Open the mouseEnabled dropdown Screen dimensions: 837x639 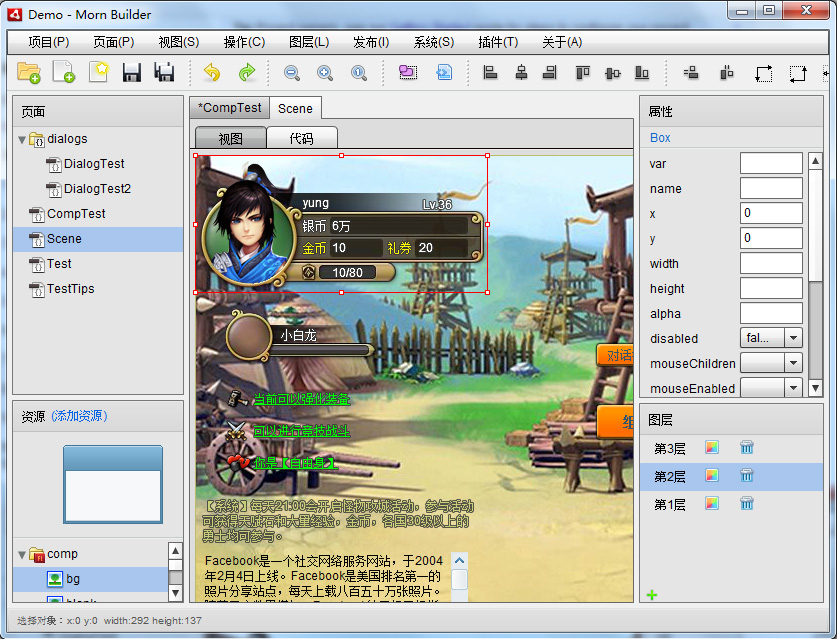(793, 388)
